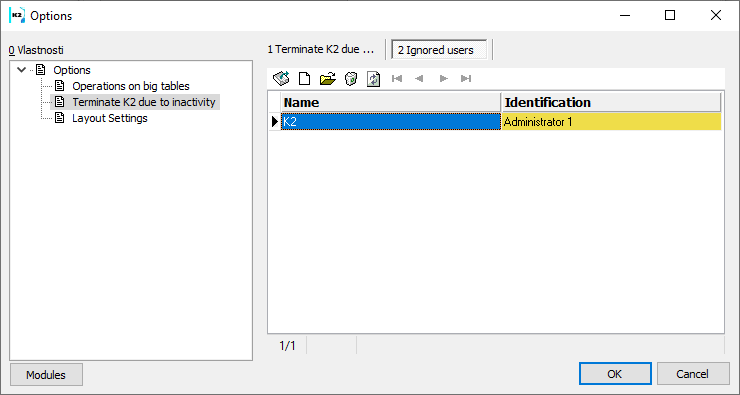Image resolution: width=740 pixels, height=395 pixels.
Task: Collapse the Options tree node
Action: pyautogui.click(x=21, y=70)
